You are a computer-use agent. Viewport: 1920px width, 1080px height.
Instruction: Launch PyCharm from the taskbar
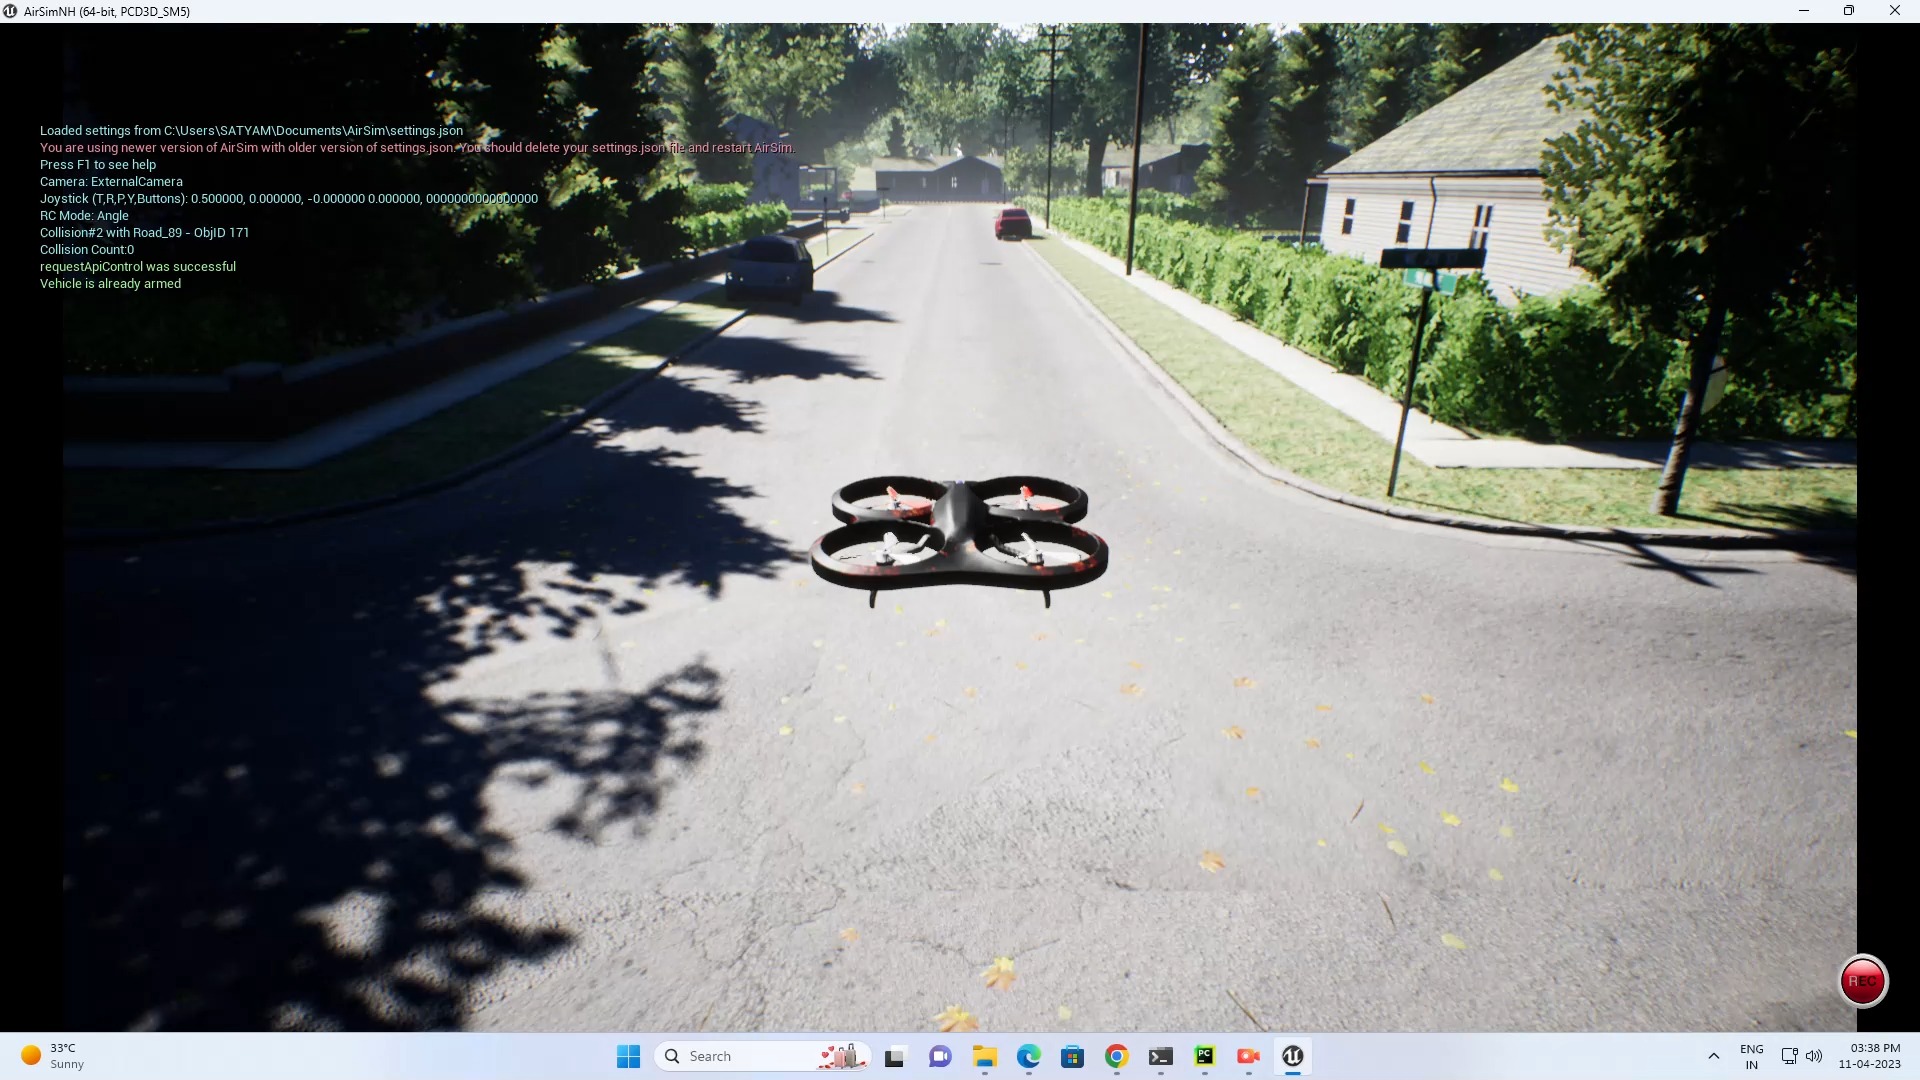(x=1205, y=1057)
